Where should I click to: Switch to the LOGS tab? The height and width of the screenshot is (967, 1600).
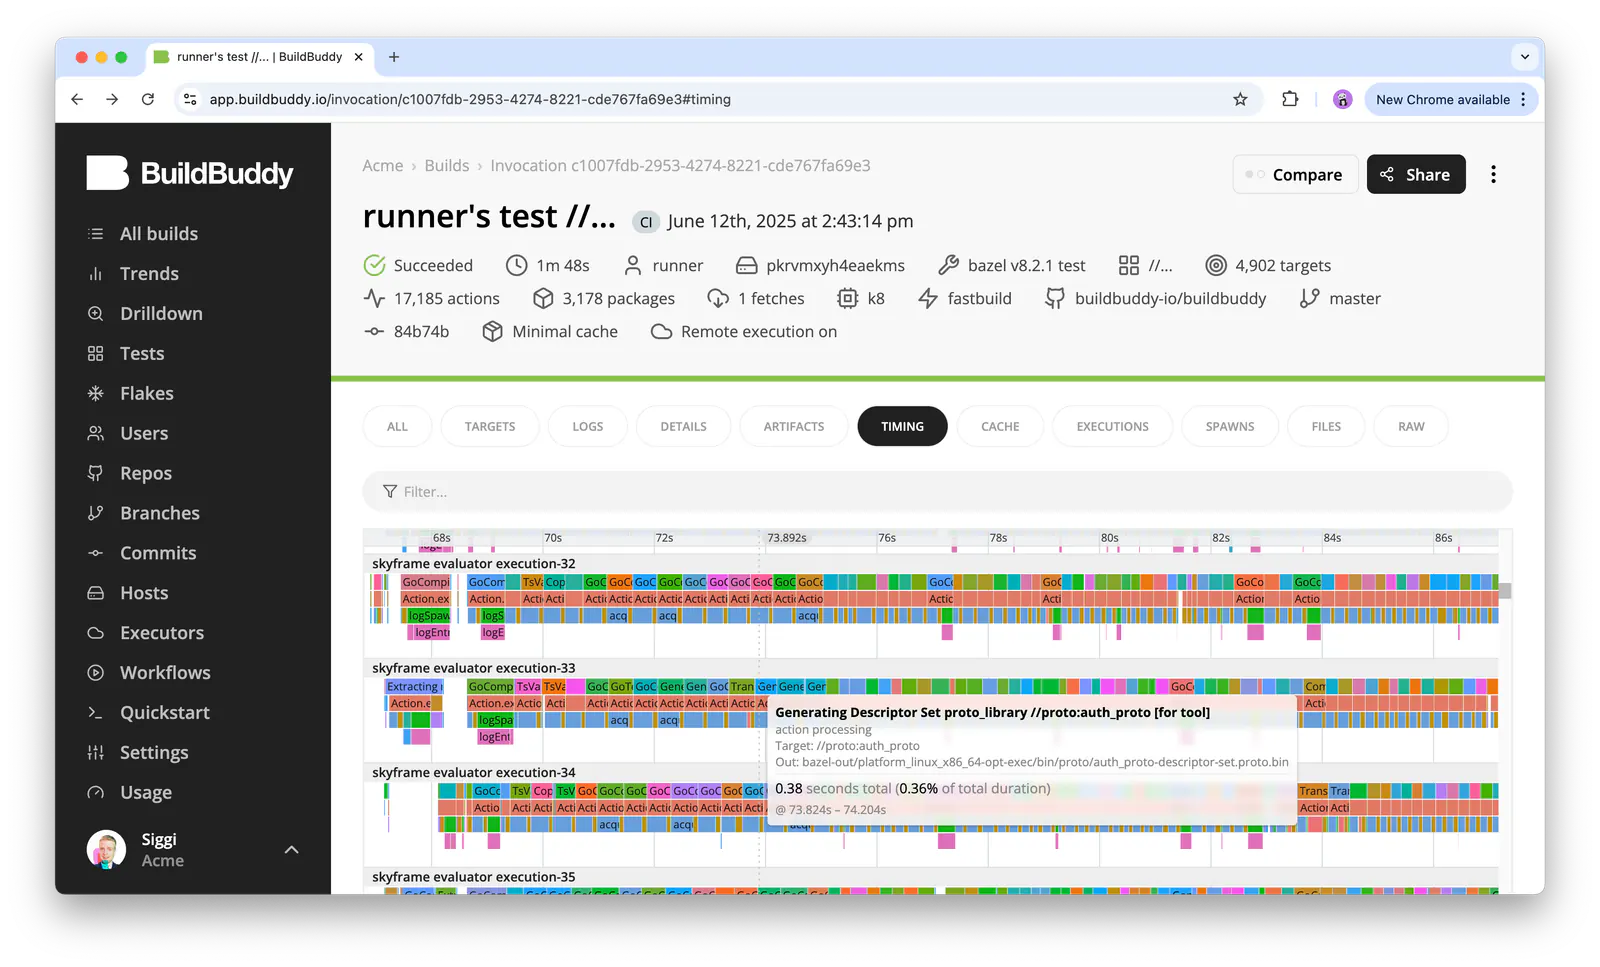coord(588,426)
